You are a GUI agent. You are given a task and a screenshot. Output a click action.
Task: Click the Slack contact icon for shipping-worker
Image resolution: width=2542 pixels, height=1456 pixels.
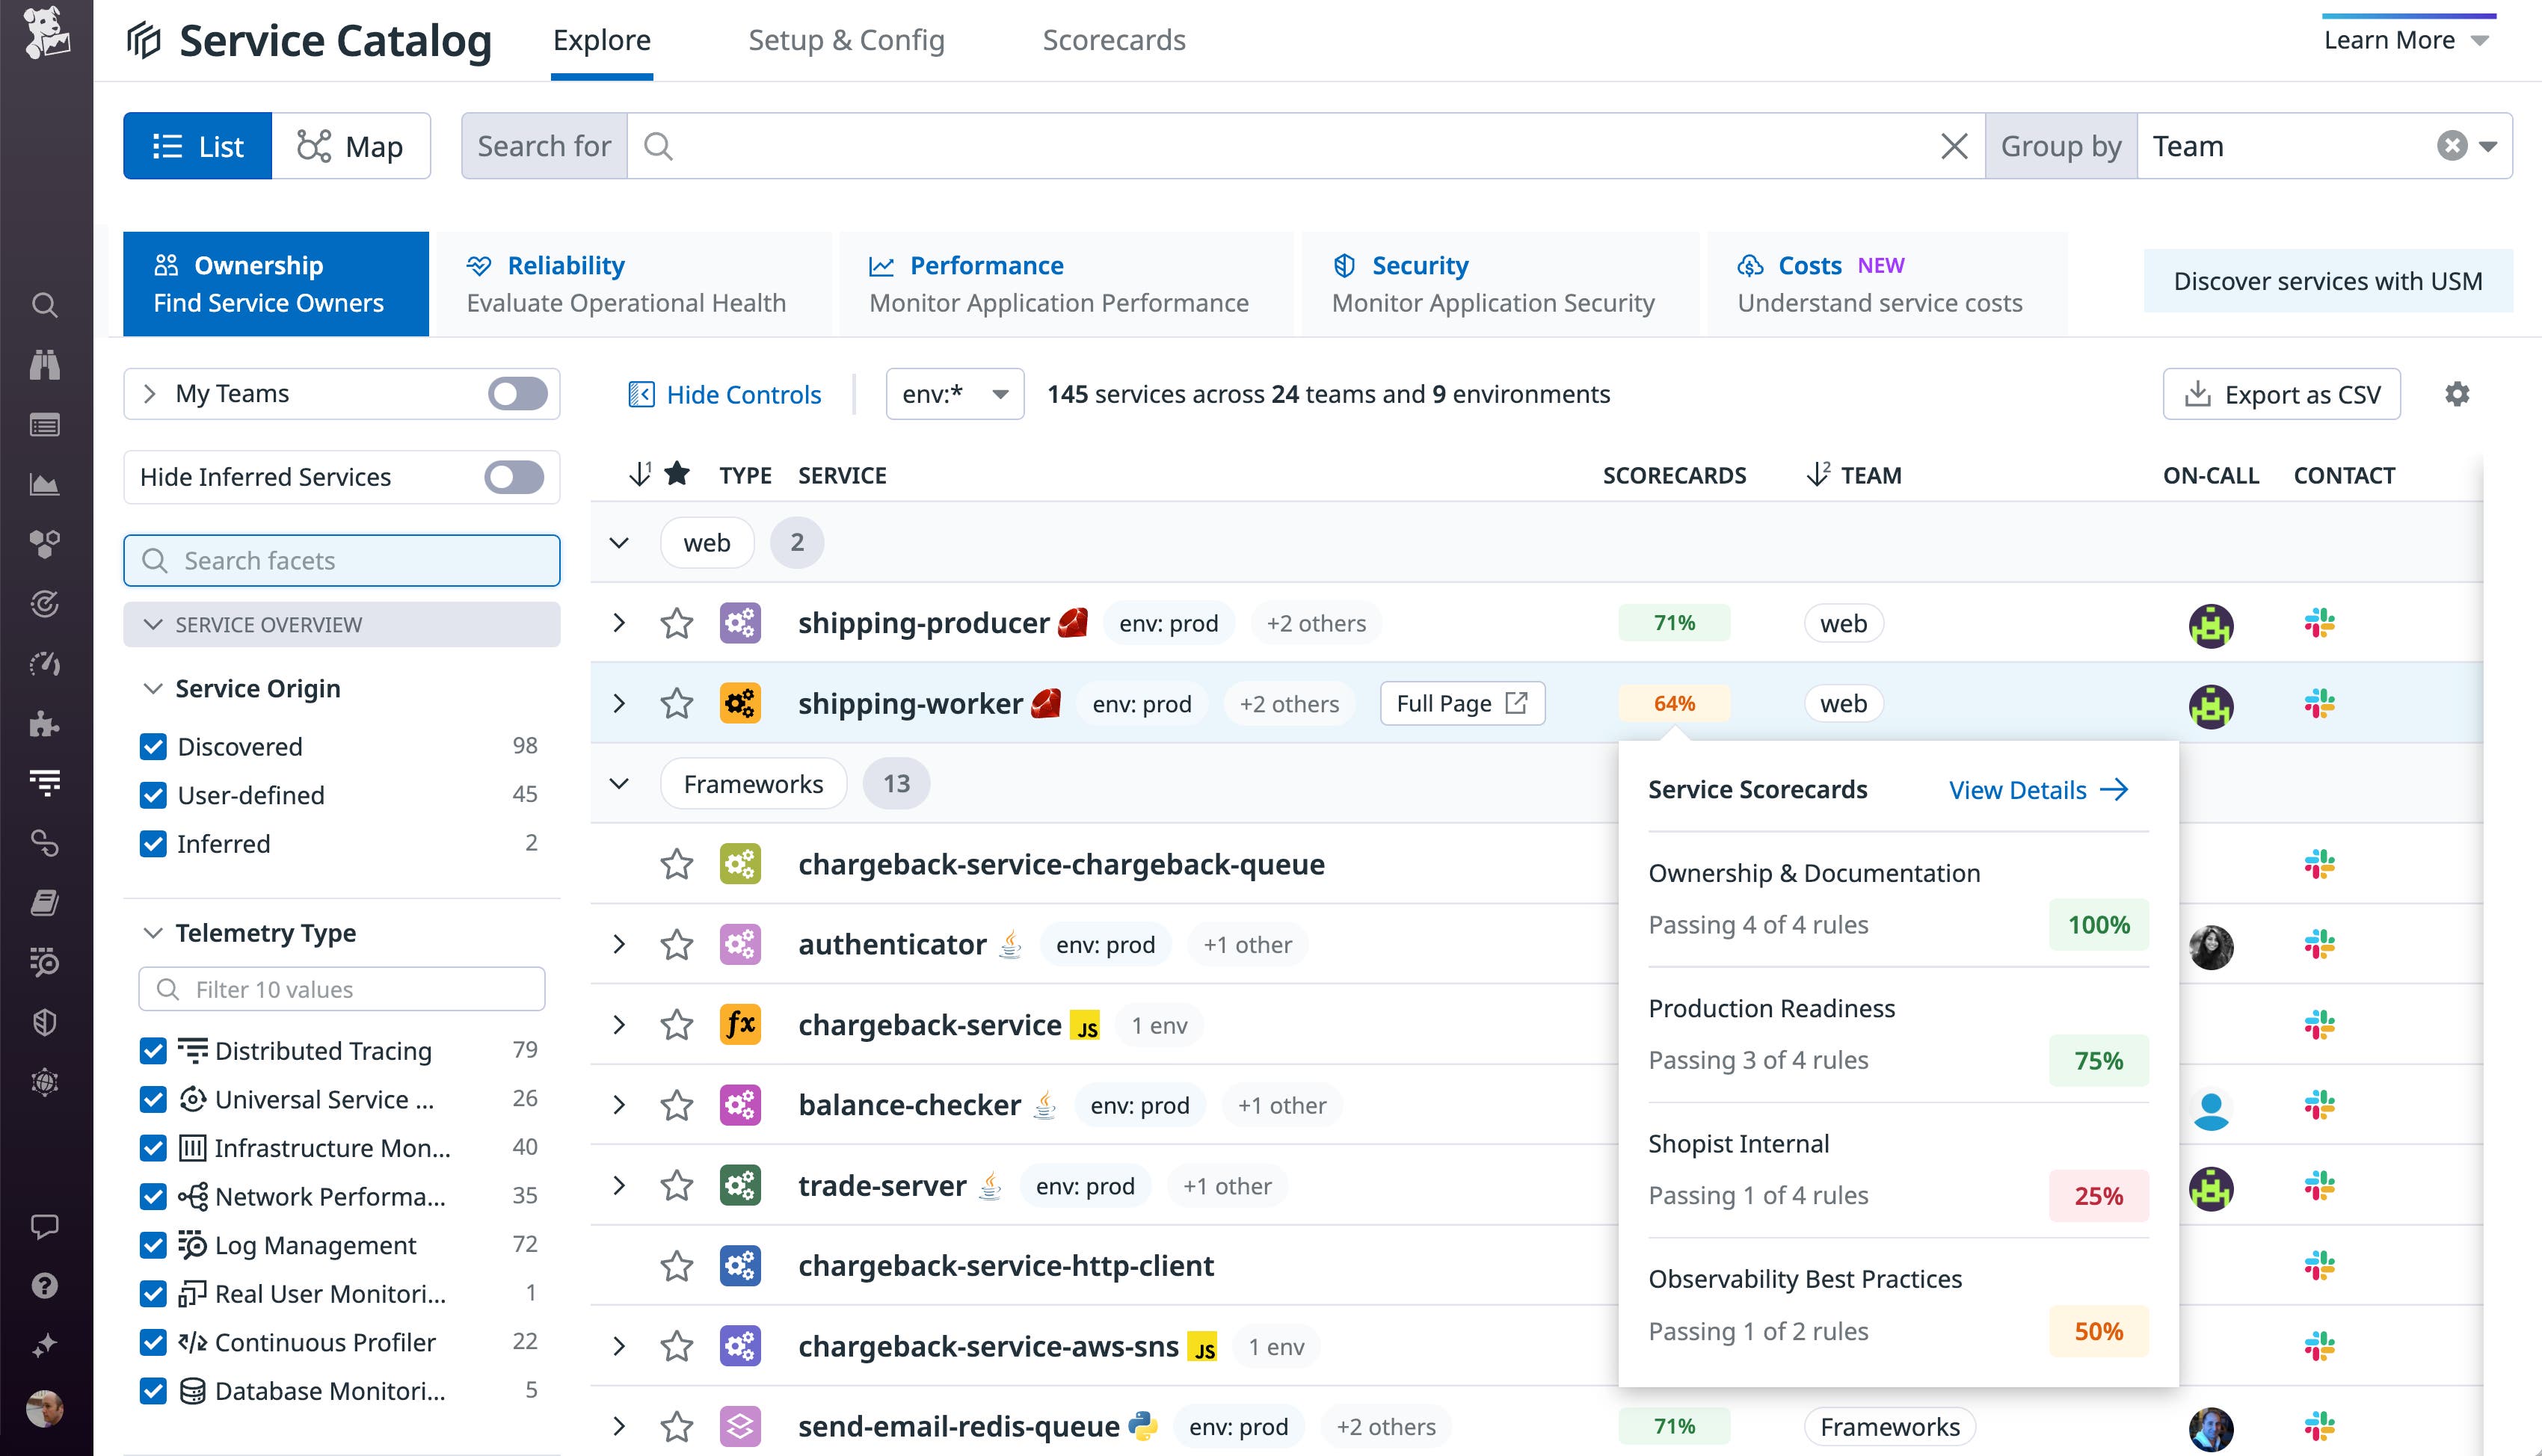tap(2319, 704)
